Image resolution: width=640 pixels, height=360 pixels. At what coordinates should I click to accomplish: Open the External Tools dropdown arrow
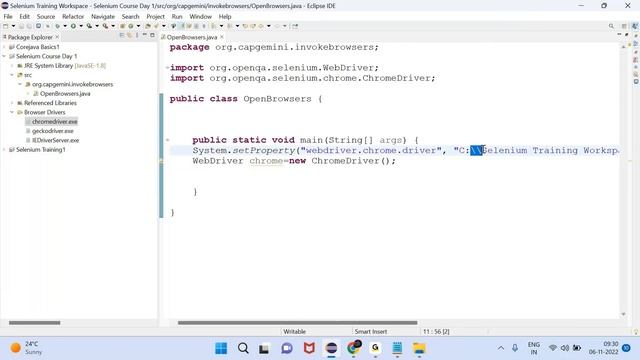(113, 26)
